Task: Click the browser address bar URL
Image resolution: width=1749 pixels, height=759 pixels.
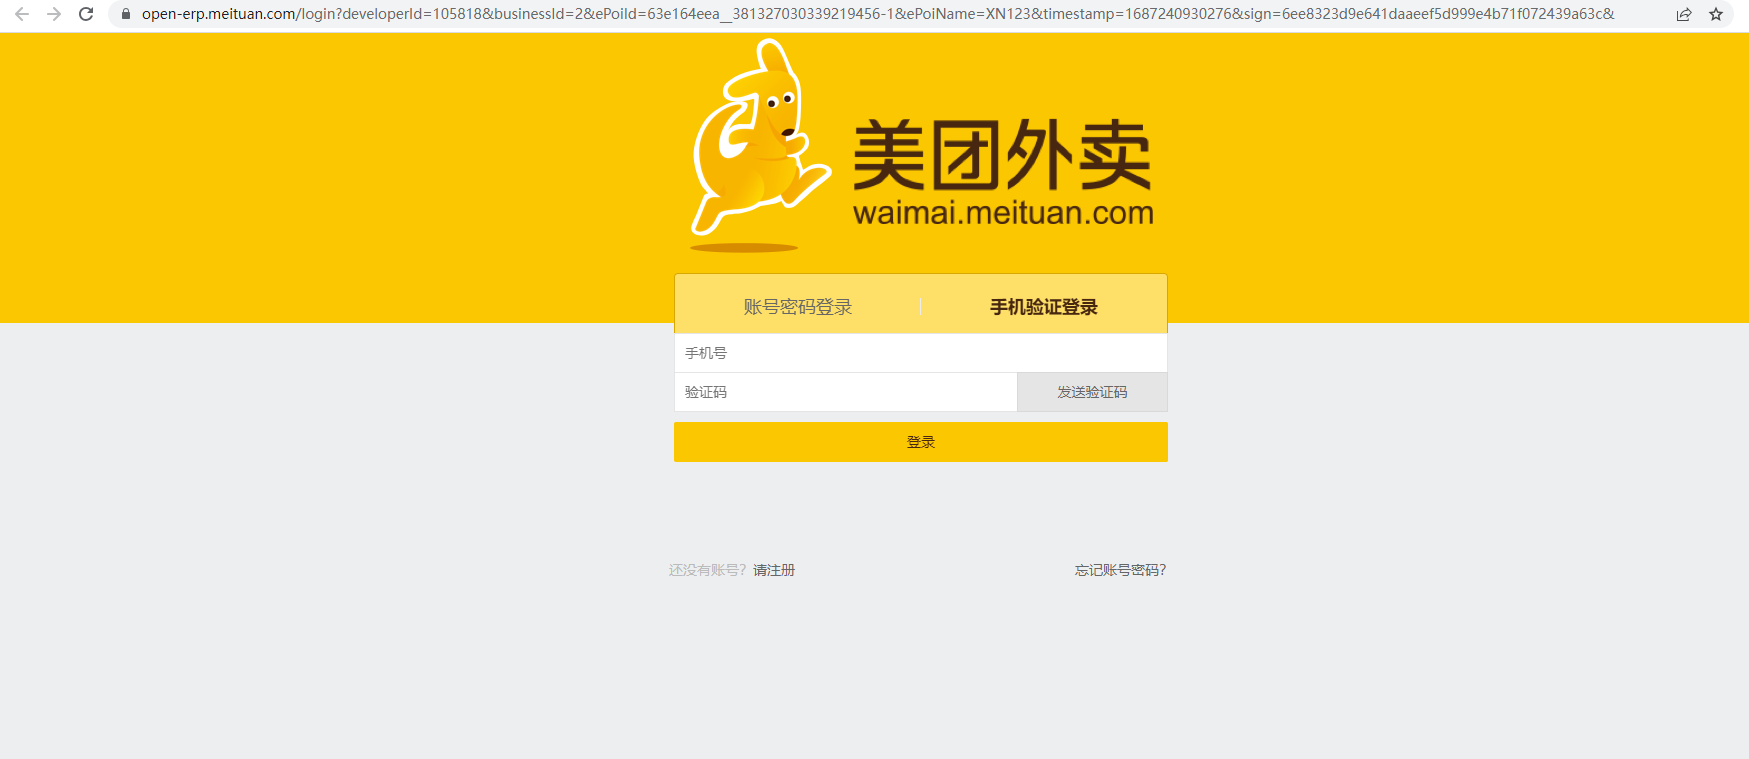Action: pos(878,14)
